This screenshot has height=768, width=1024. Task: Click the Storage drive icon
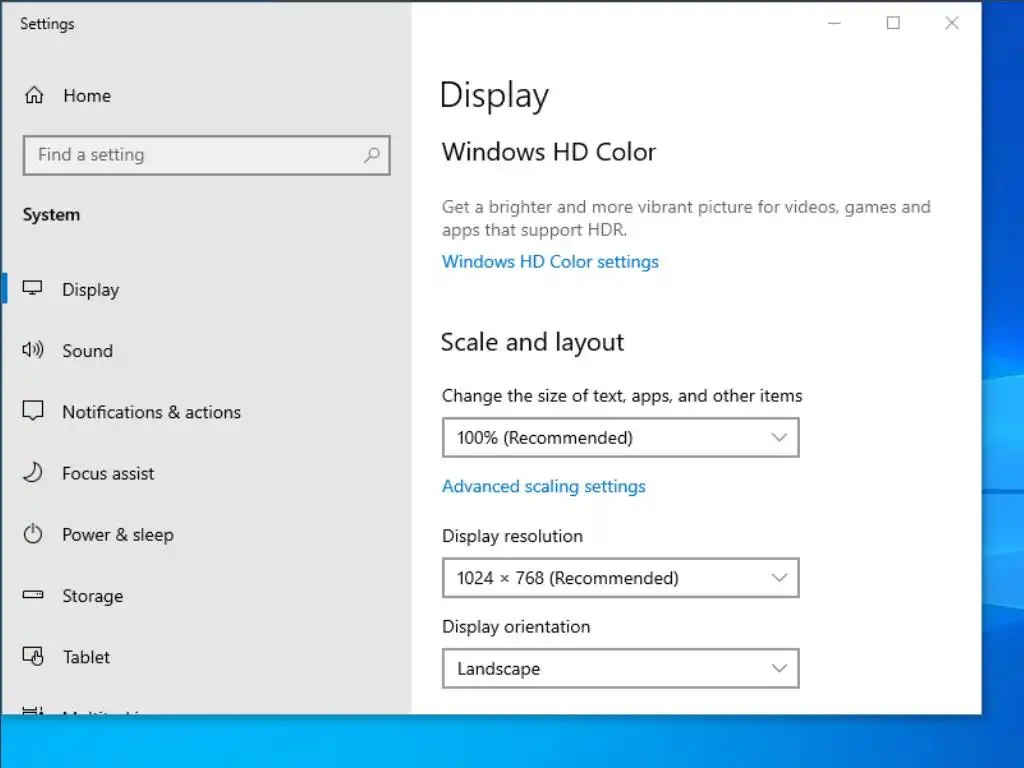click(x=33, y=595)
